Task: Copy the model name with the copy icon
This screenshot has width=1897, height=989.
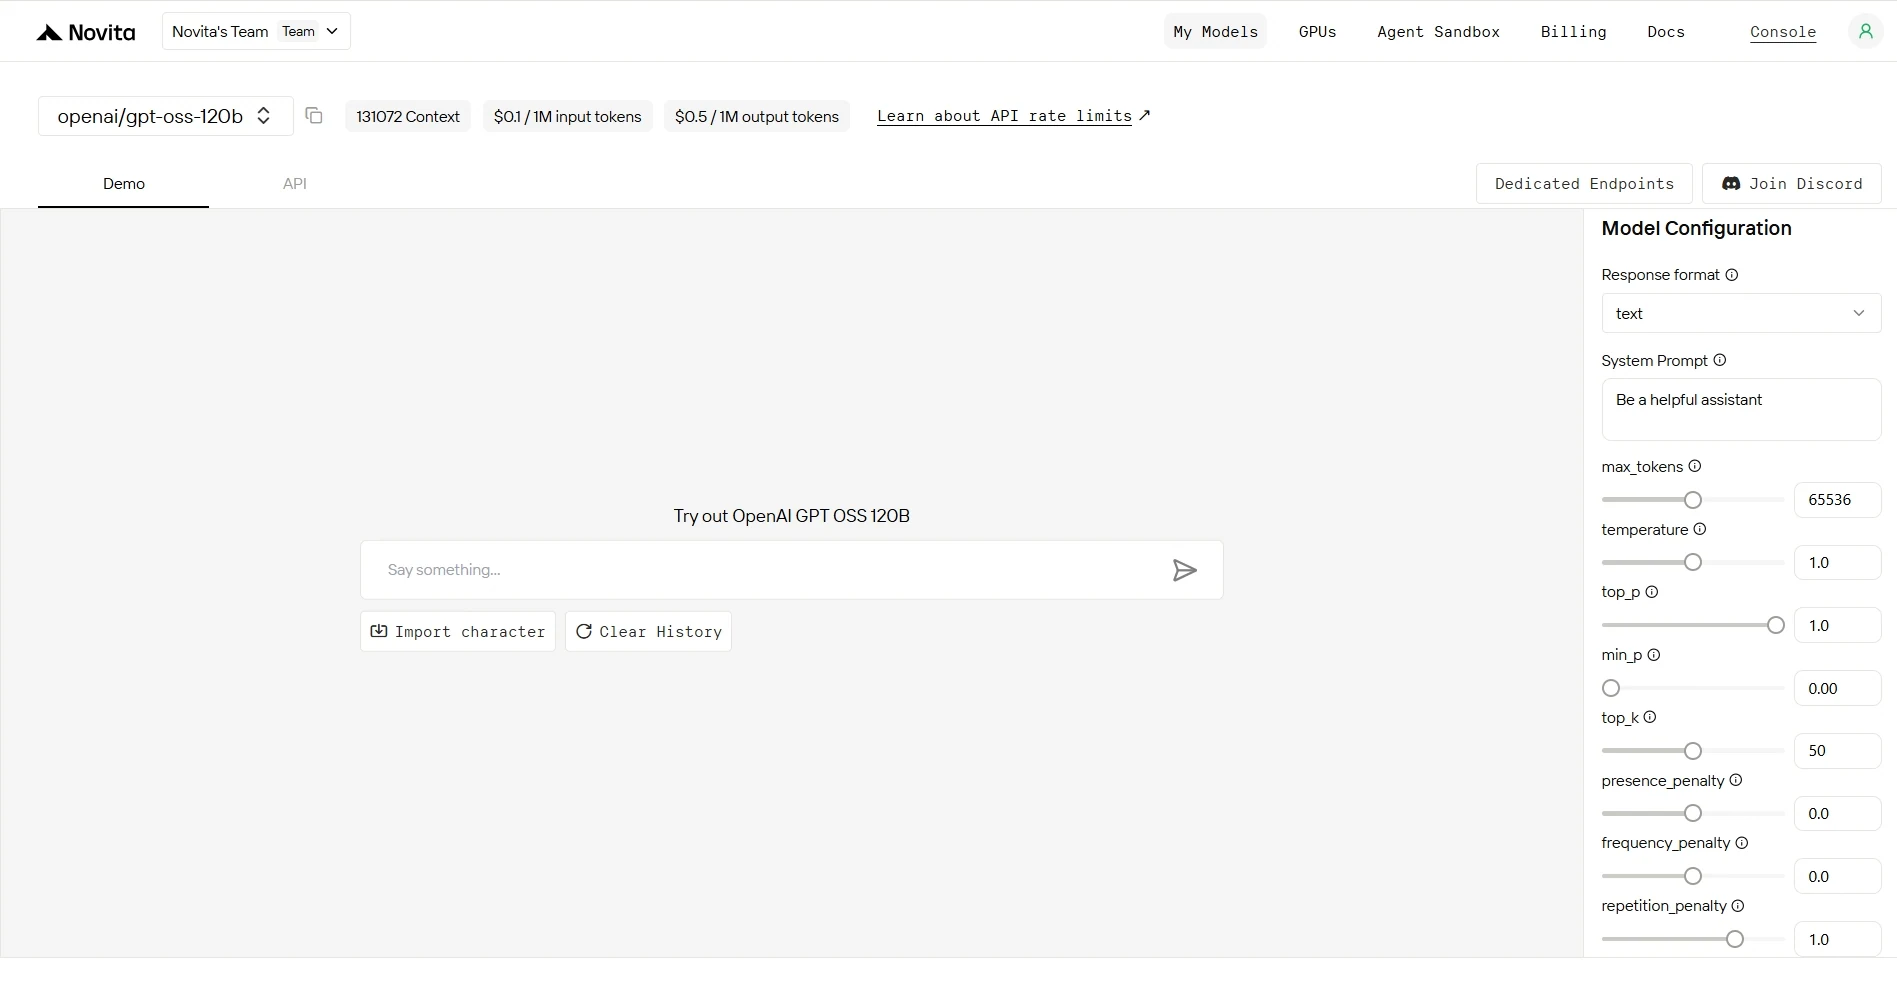Action: pyautogui.click(x=314, y=116)
